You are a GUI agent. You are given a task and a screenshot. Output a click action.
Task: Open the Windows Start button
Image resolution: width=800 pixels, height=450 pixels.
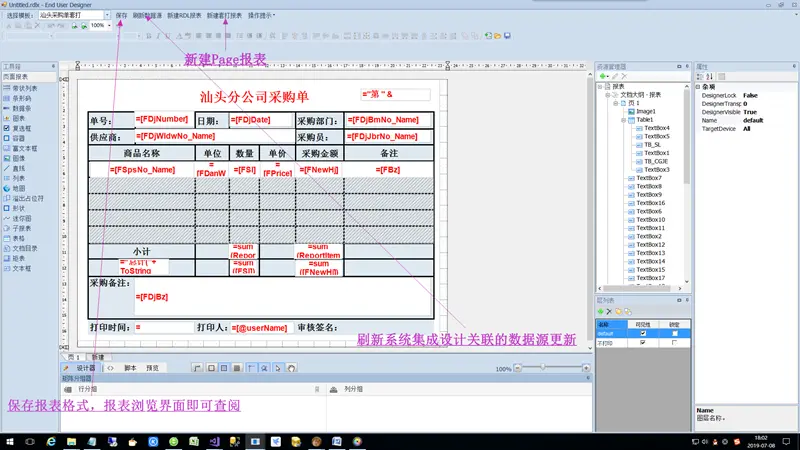point(10,441)
